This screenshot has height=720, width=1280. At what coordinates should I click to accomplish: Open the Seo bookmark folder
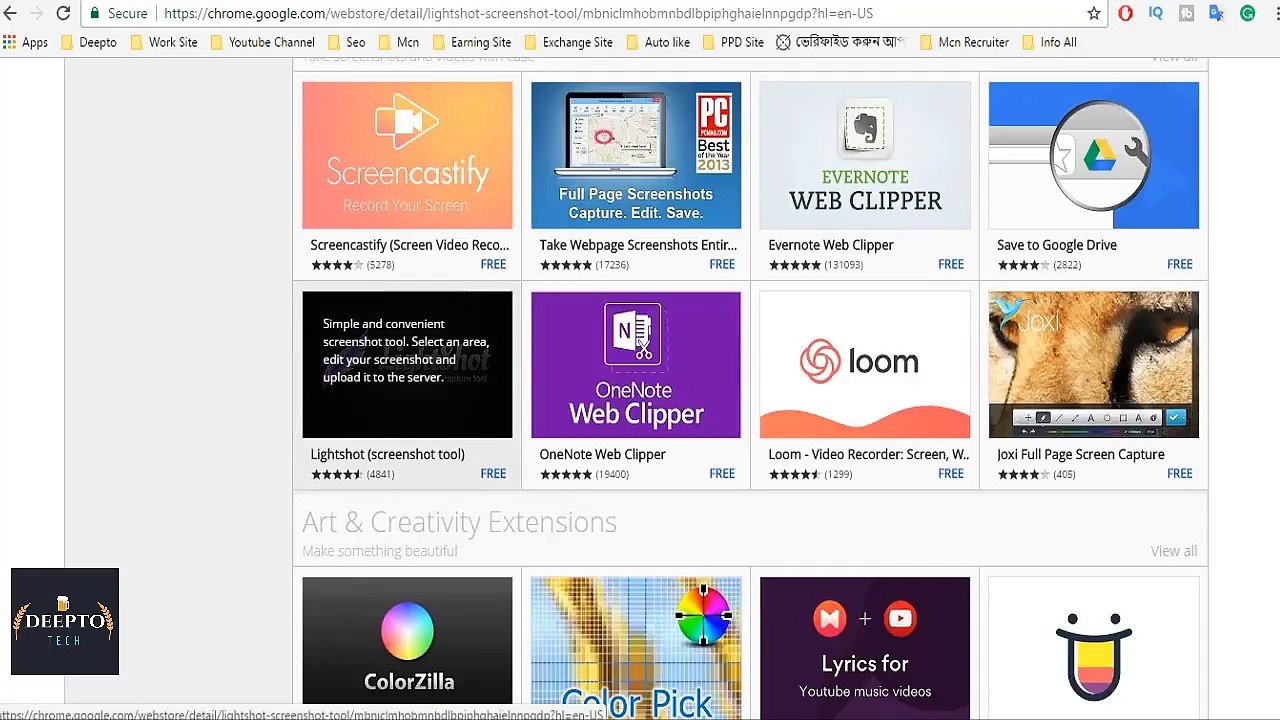[346, 42]
